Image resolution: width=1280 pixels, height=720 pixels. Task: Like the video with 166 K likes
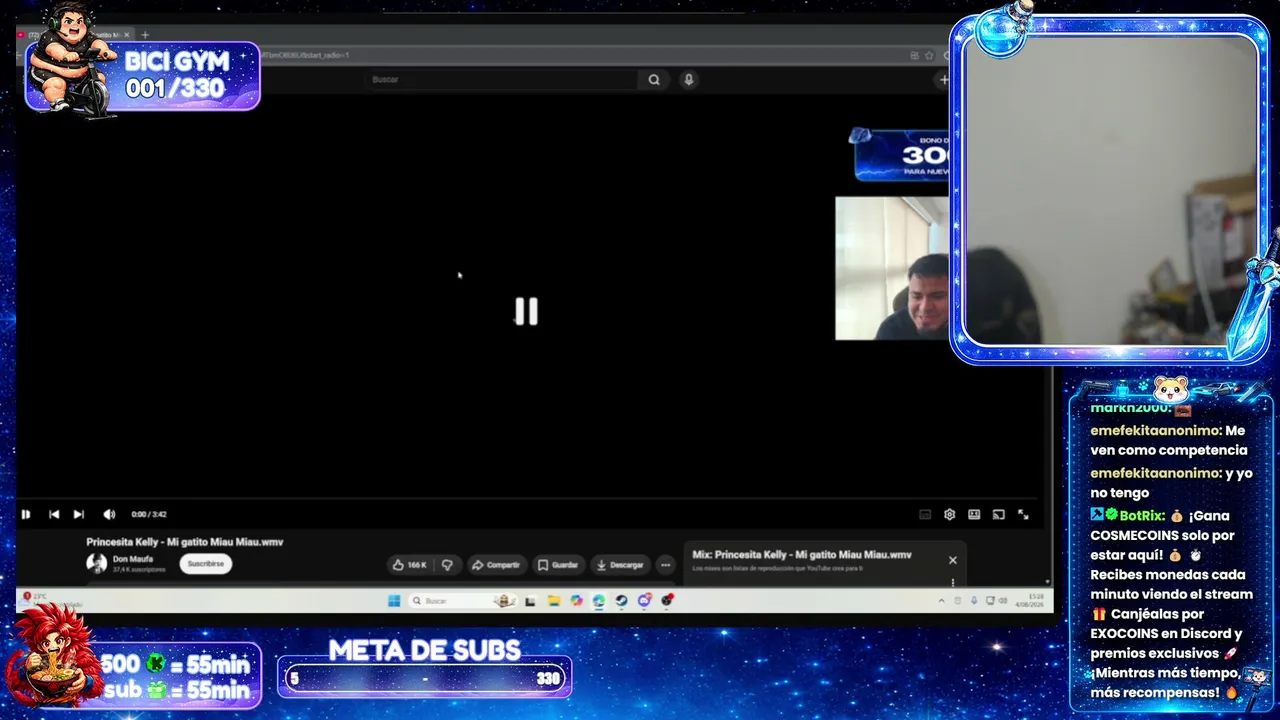pos(409,565)
